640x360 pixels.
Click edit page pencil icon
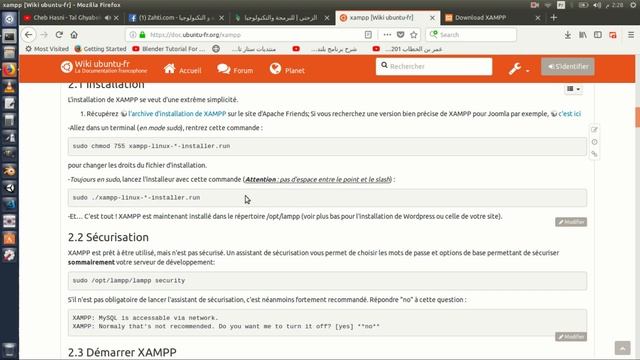[x=594, y=130]
